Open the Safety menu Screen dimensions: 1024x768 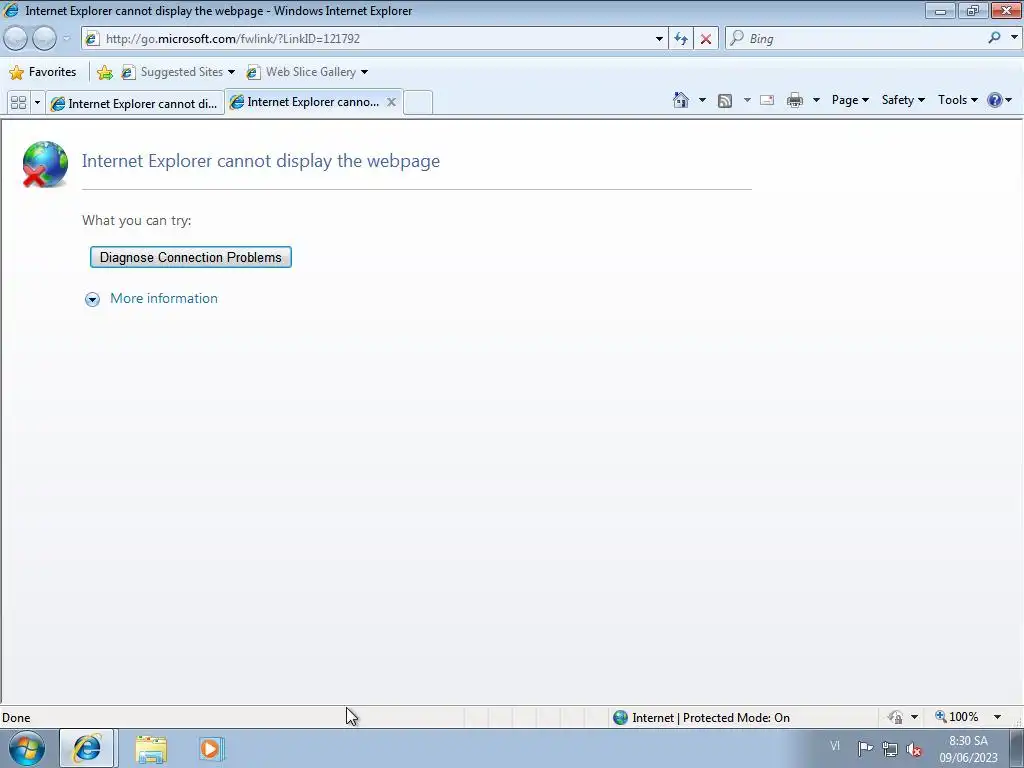coord(903,100)
